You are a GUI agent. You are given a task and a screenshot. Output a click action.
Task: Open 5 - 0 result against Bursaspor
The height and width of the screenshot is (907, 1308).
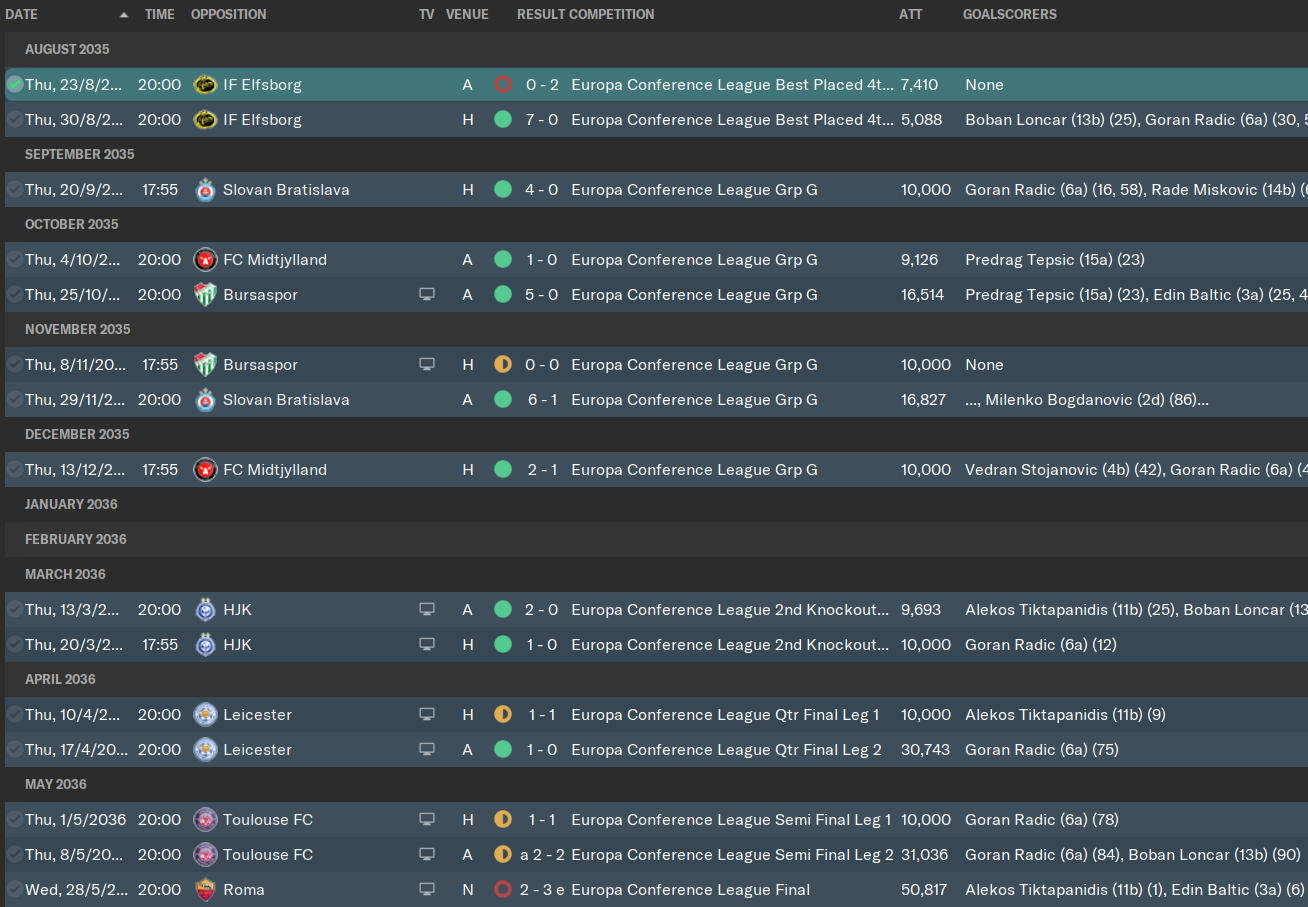[542, 295]
